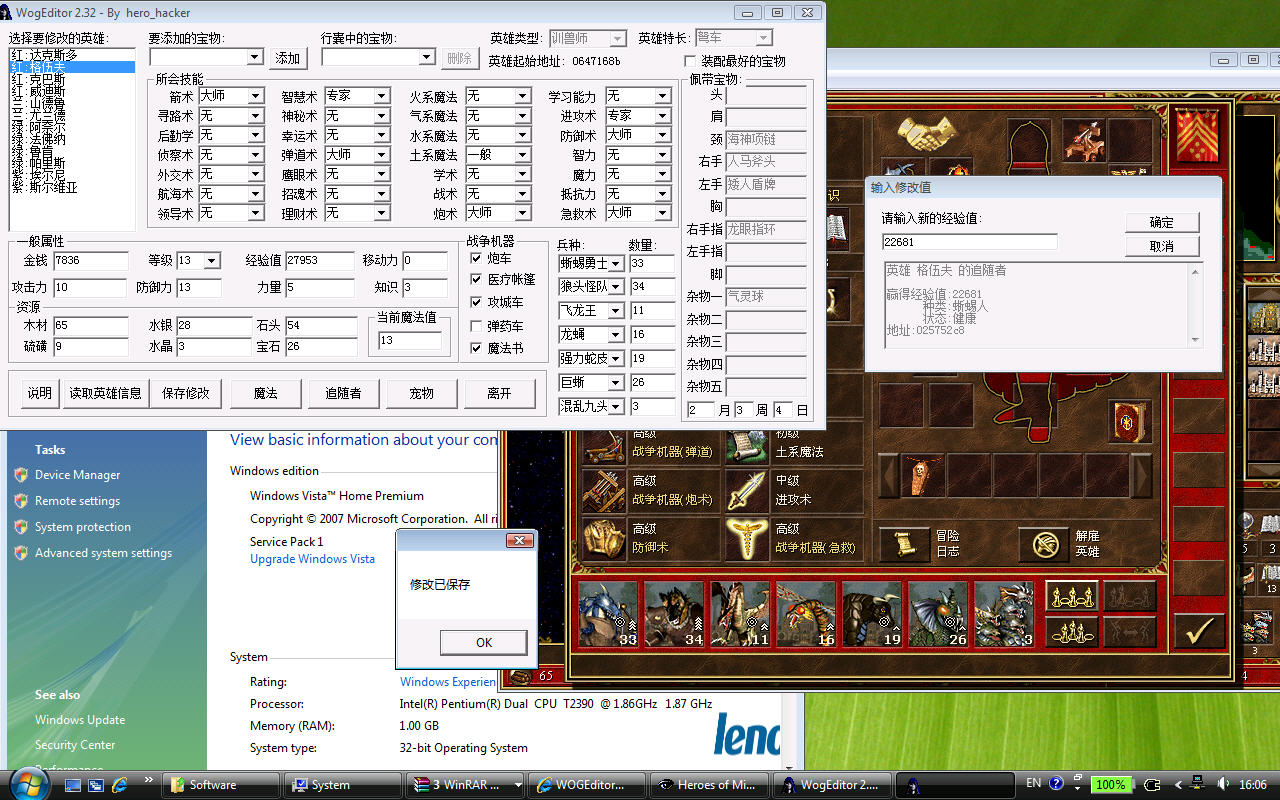Viewport: 1280px width, 800px height.
Task: Switch to the WogEditor 2... taskbar item
Action: click(831, 785)
